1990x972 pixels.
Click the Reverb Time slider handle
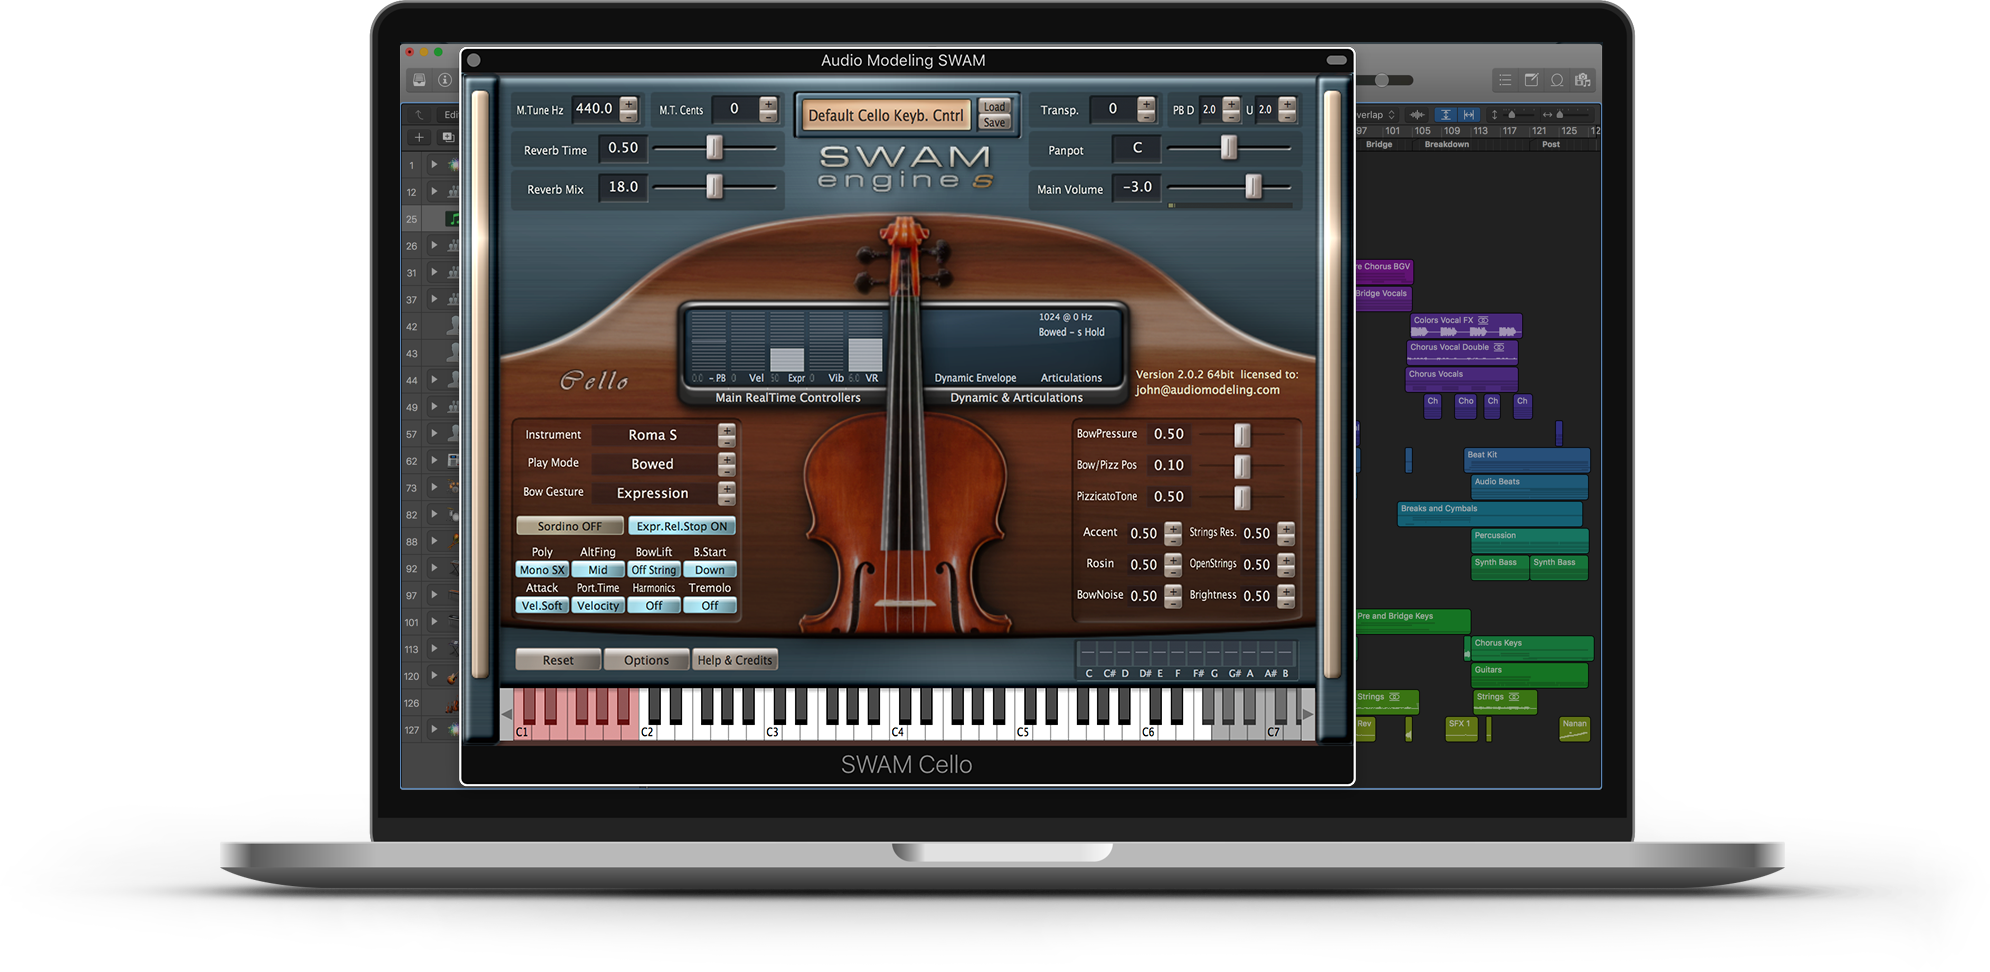tap(714, 148)
